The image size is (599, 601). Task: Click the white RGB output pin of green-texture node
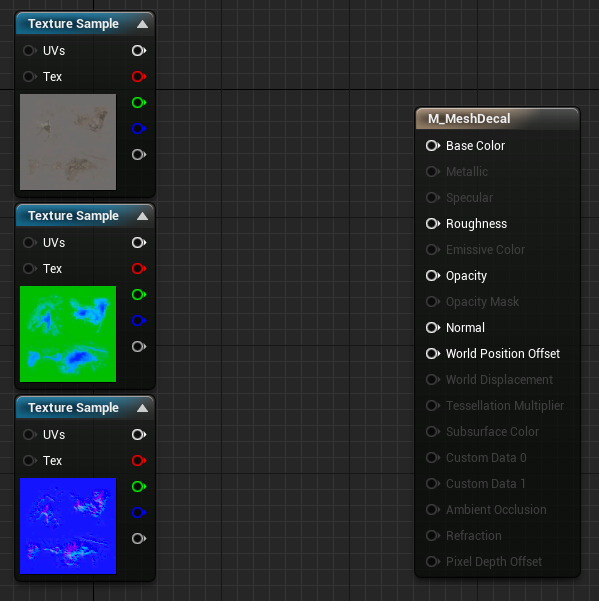[x=139, y=243]
